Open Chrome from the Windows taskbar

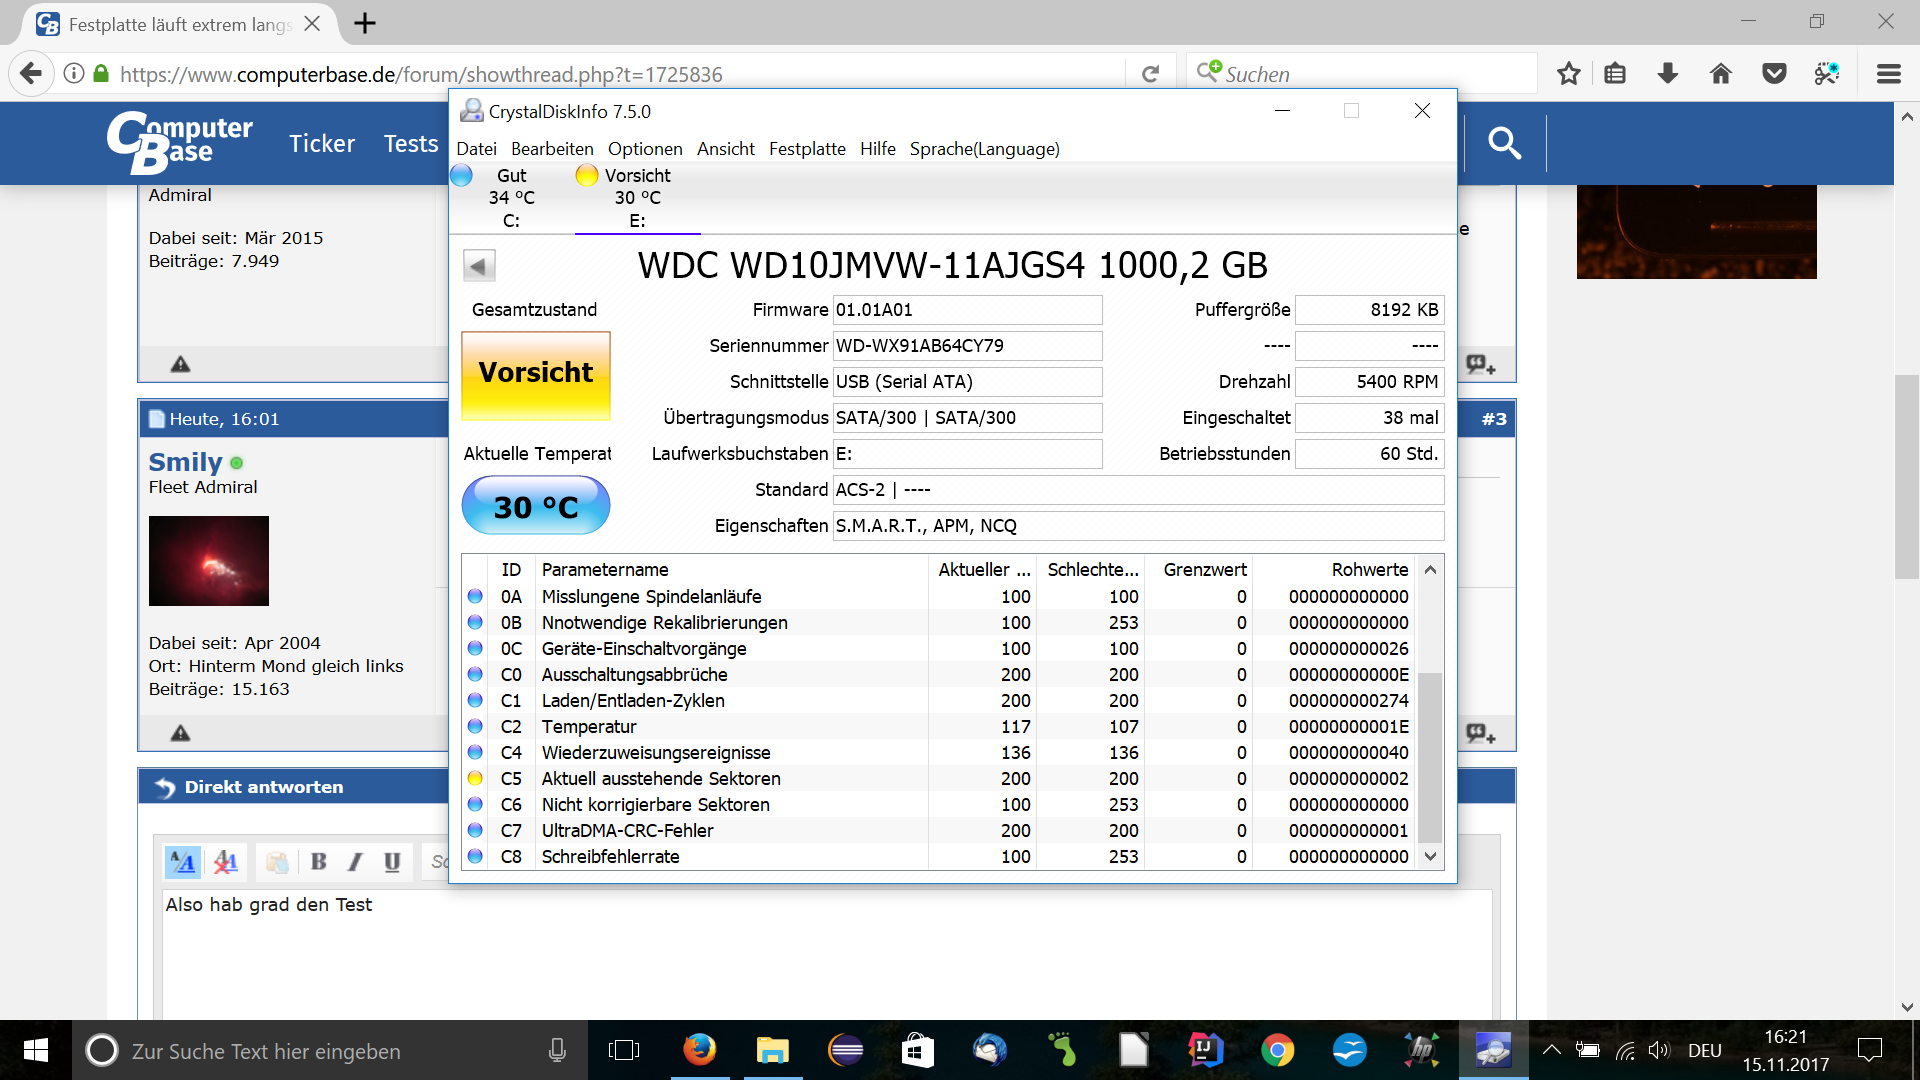(x=1277, y=1050)
